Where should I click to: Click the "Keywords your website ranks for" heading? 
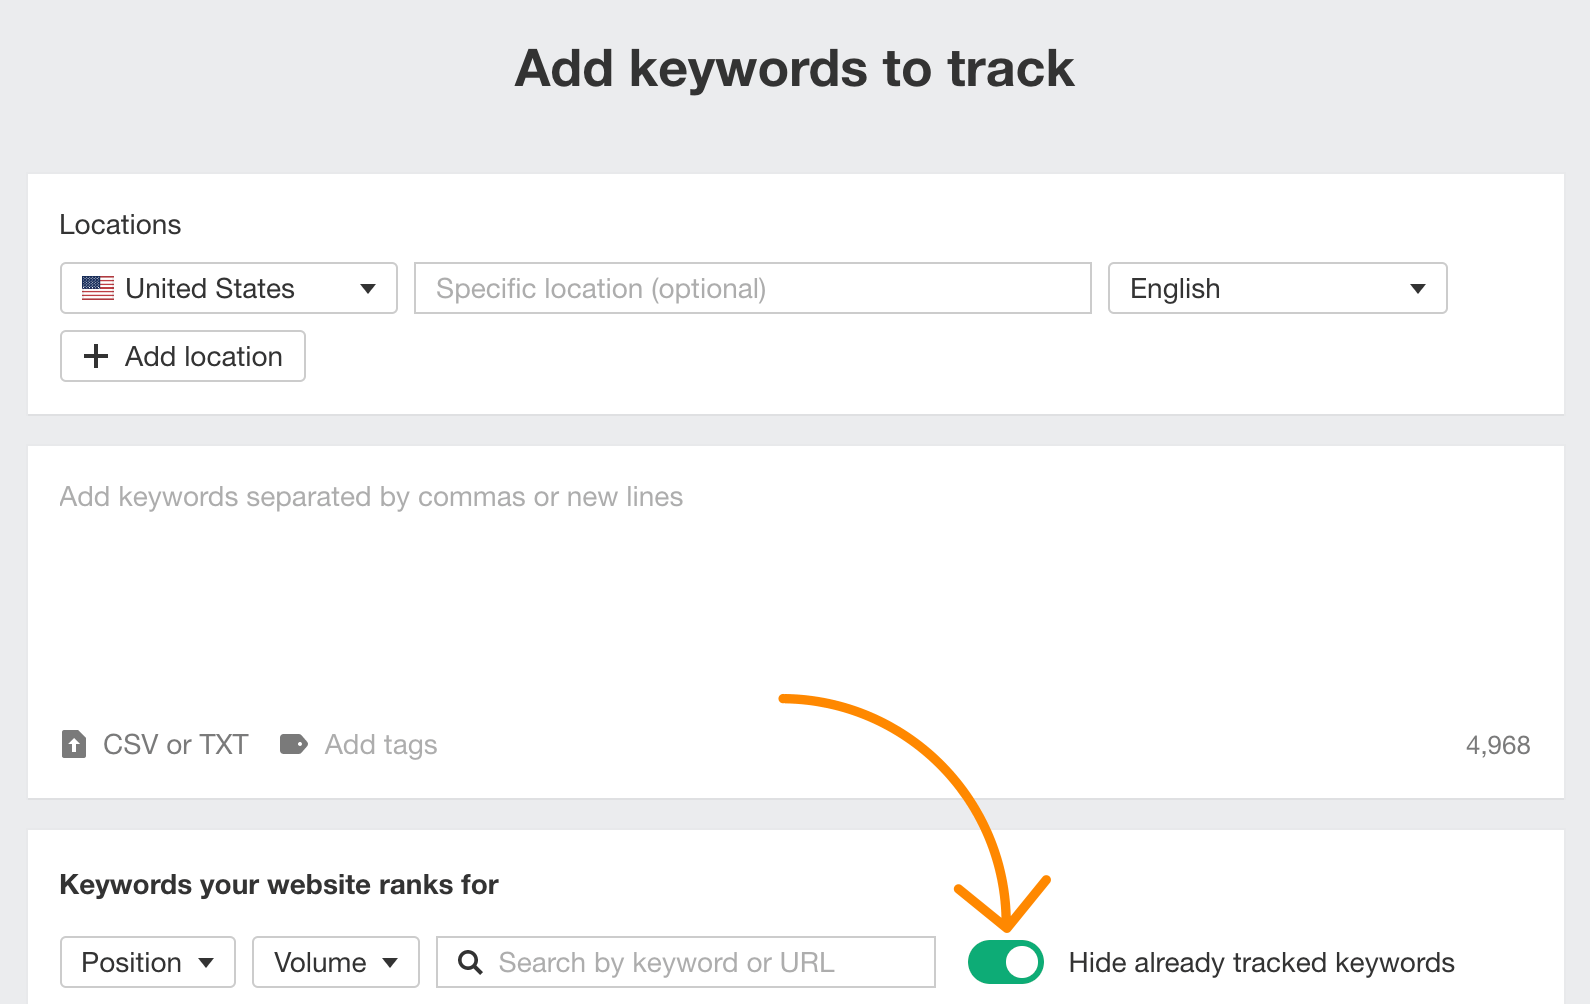(279, 885)
